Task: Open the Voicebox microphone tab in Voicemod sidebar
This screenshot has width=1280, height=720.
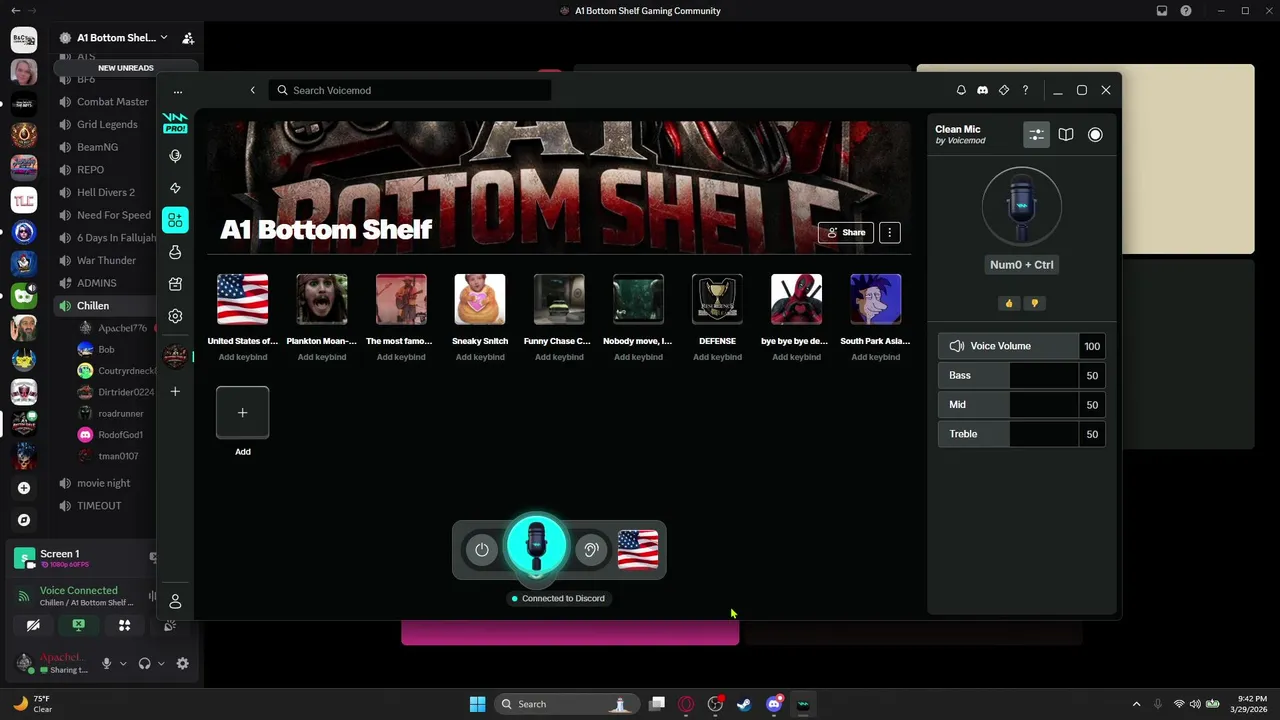Action: (175, 156)
